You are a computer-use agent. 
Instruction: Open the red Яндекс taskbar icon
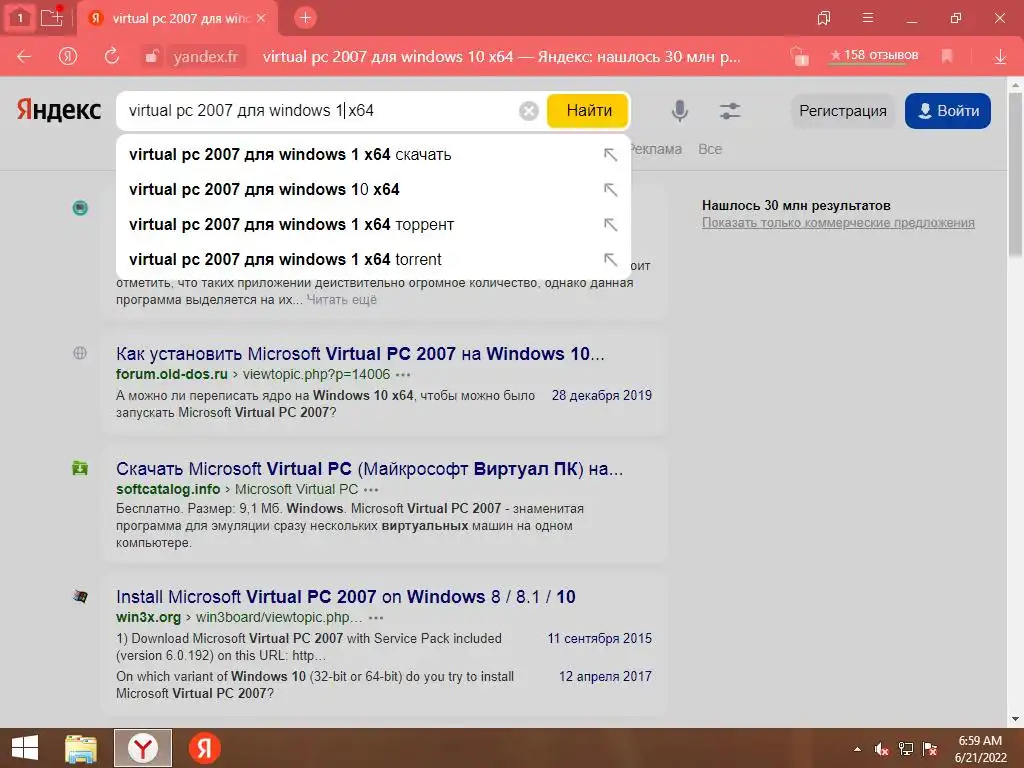[x=204, y=748]
